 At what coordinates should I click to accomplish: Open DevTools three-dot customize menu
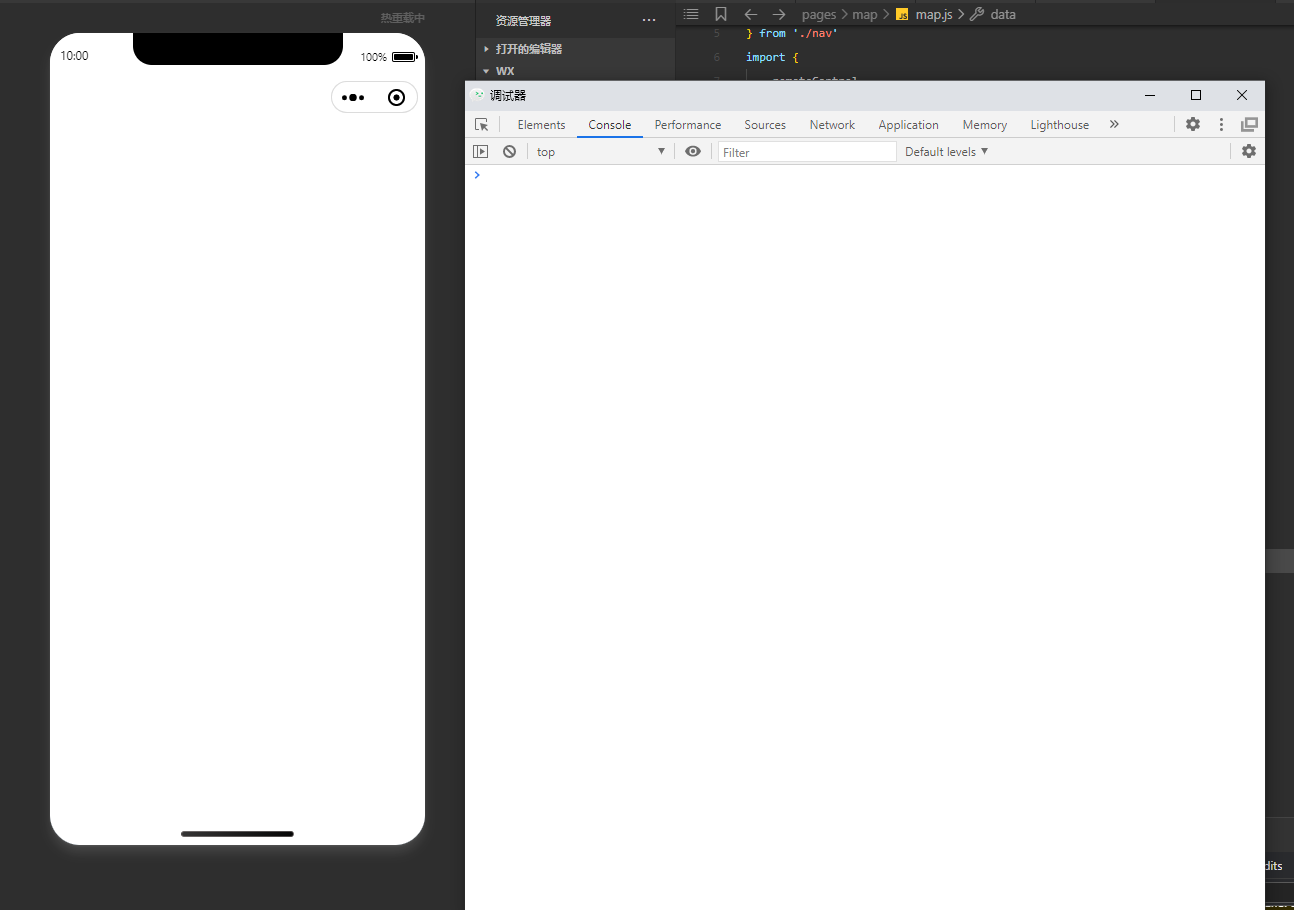[1221, 124]
